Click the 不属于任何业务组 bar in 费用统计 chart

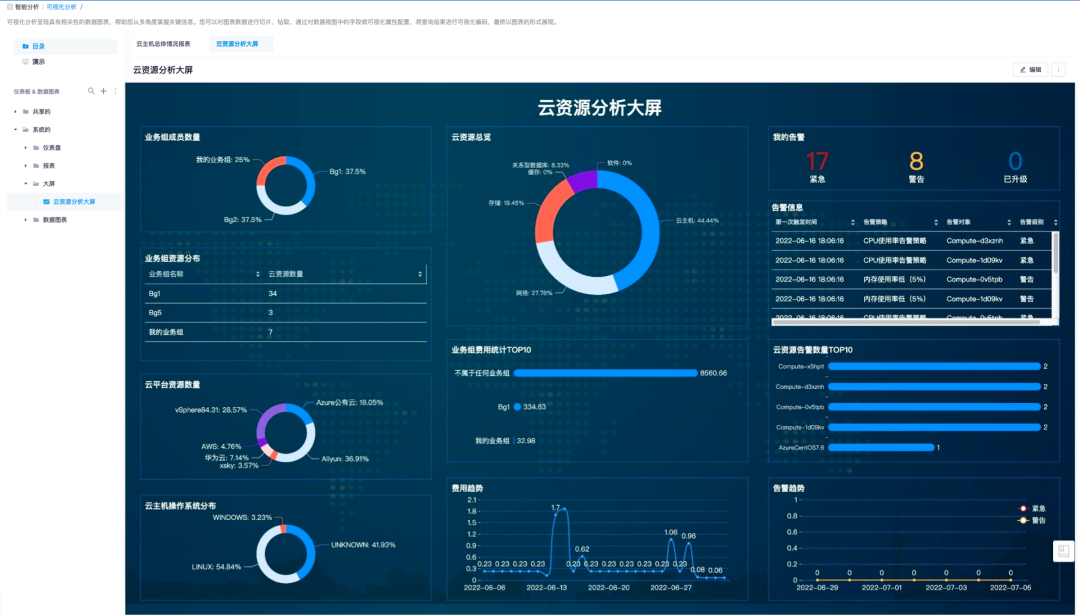(606, 373)
